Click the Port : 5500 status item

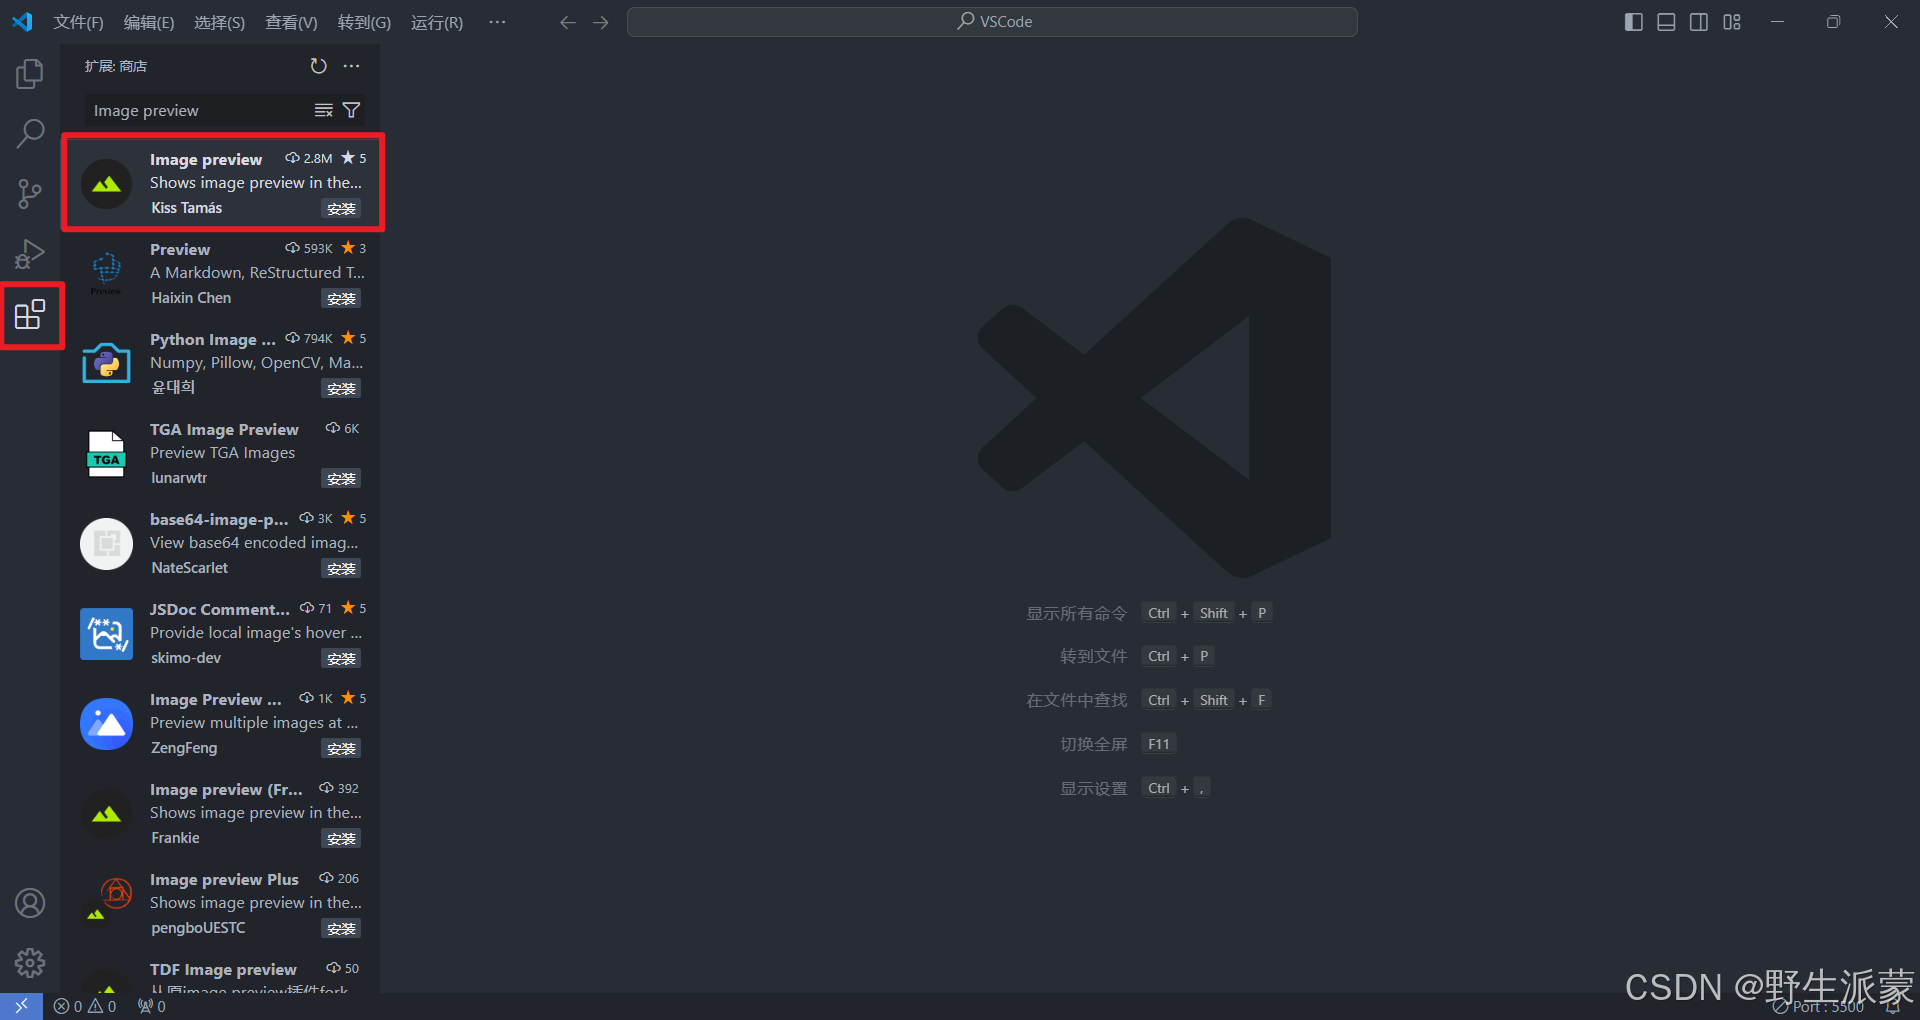tap(1819, 1007)
